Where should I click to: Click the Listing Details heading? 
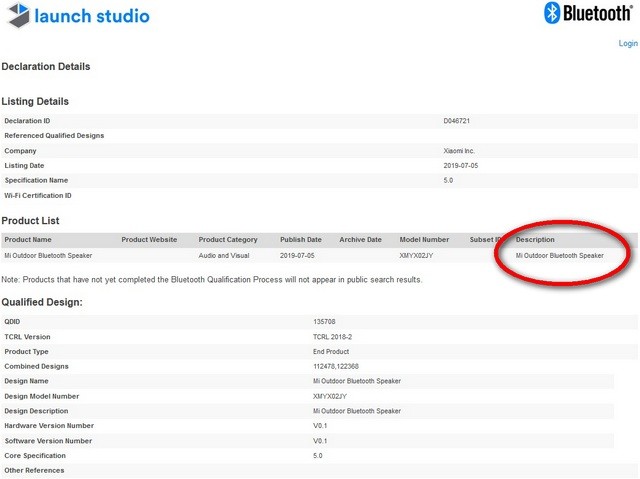tap(35, 101)
